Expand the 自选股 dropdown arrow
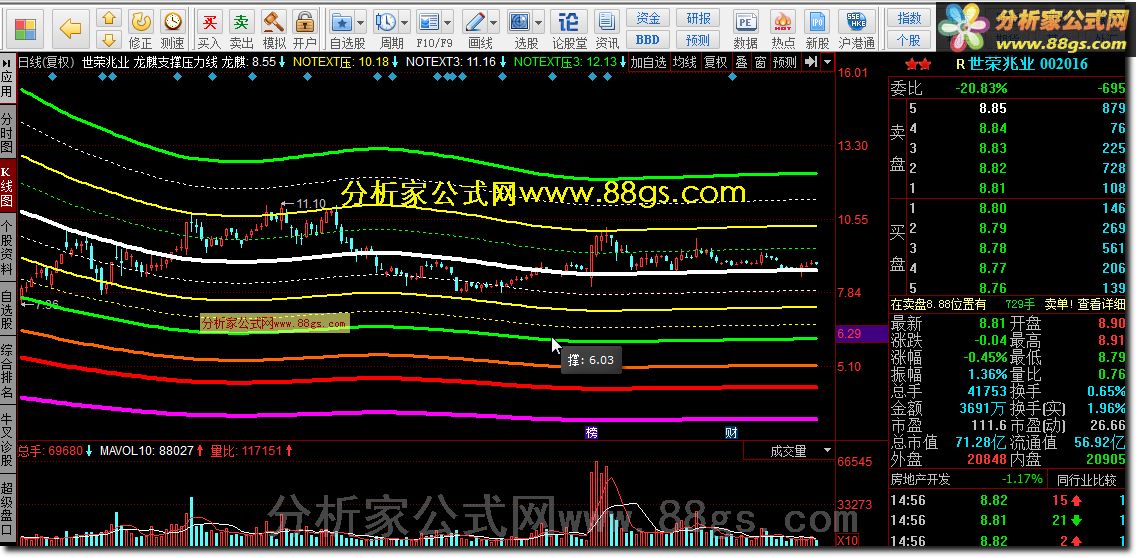This screenshot has width=1138, height=558. [361, 22]
